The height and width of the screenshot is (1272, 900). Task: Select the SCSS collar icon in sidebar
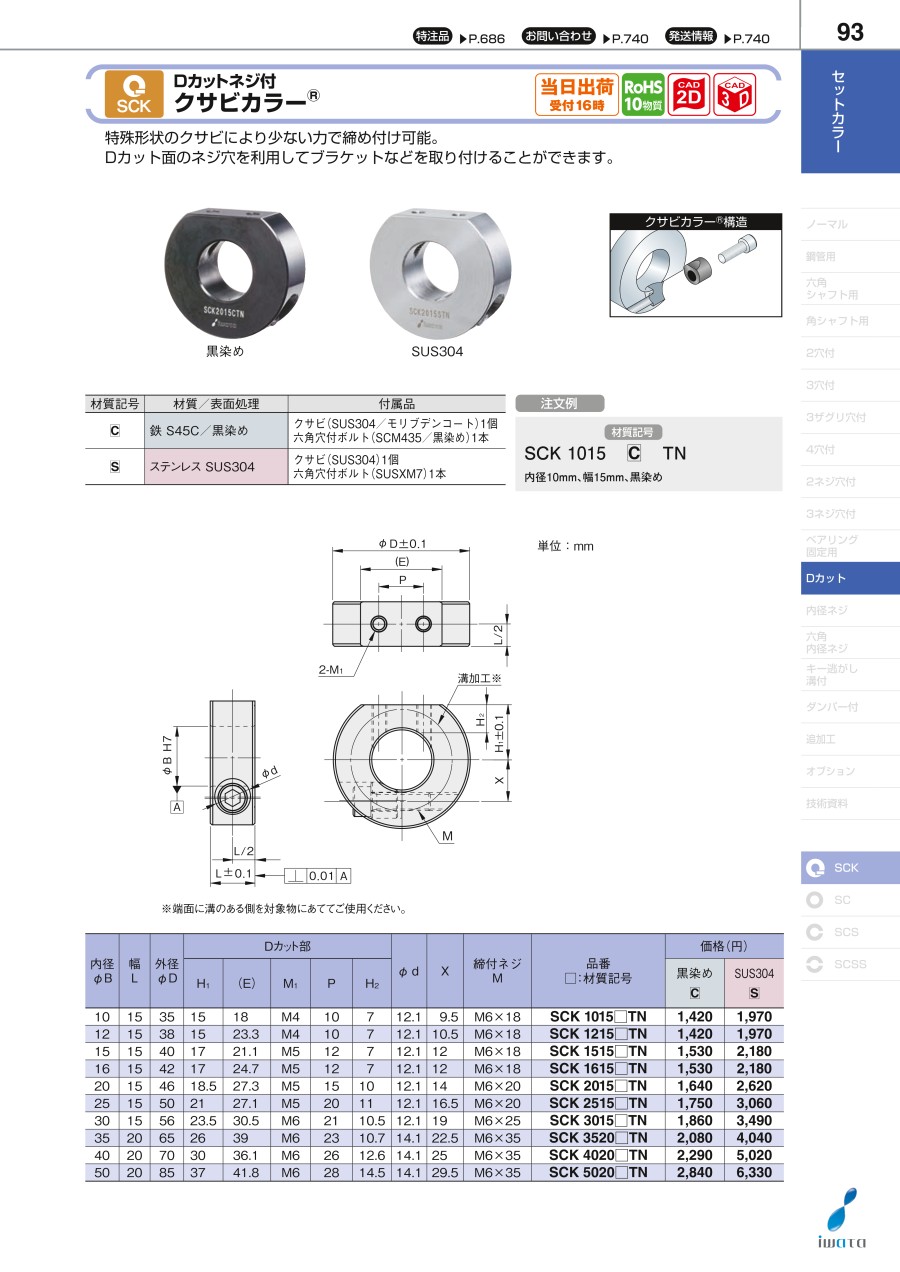815,964
